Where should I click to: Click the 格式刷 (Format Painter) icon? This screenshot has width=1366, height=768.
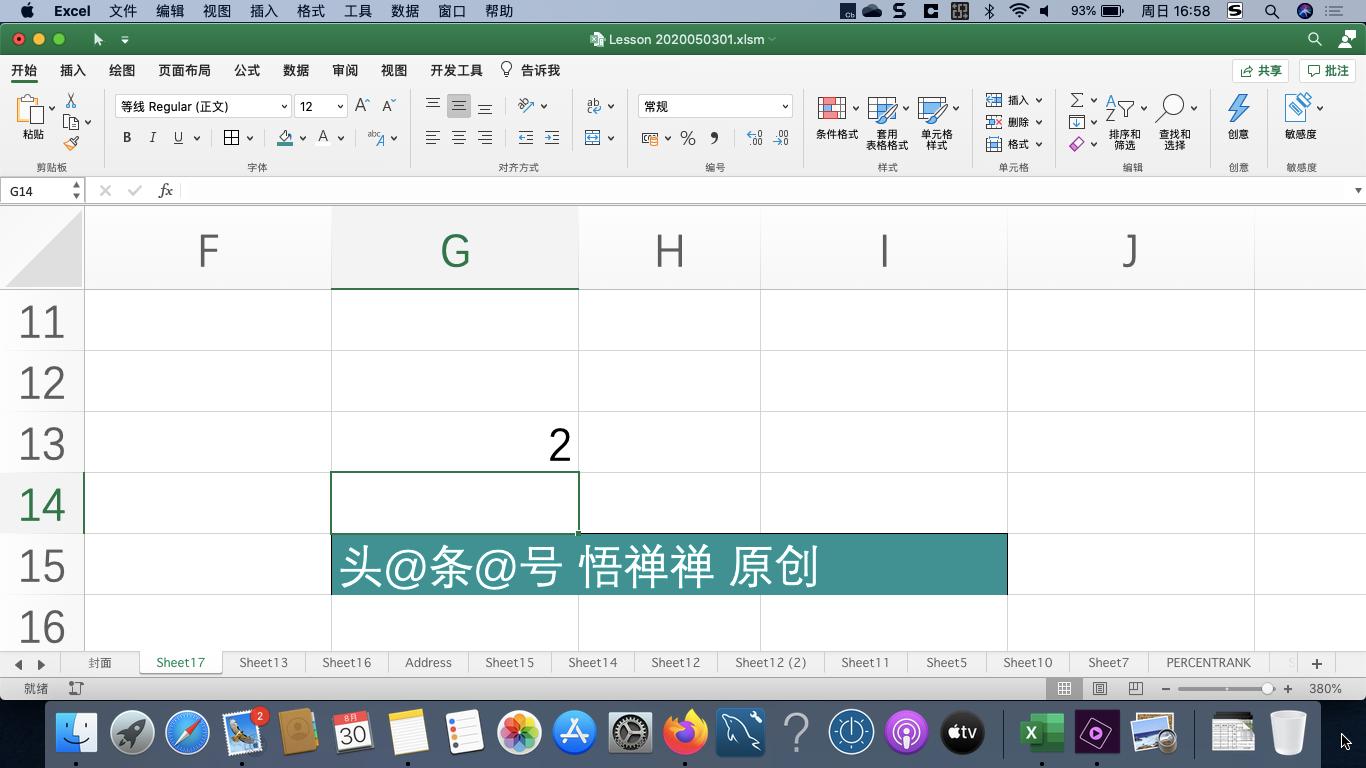(x=71, y=142)
